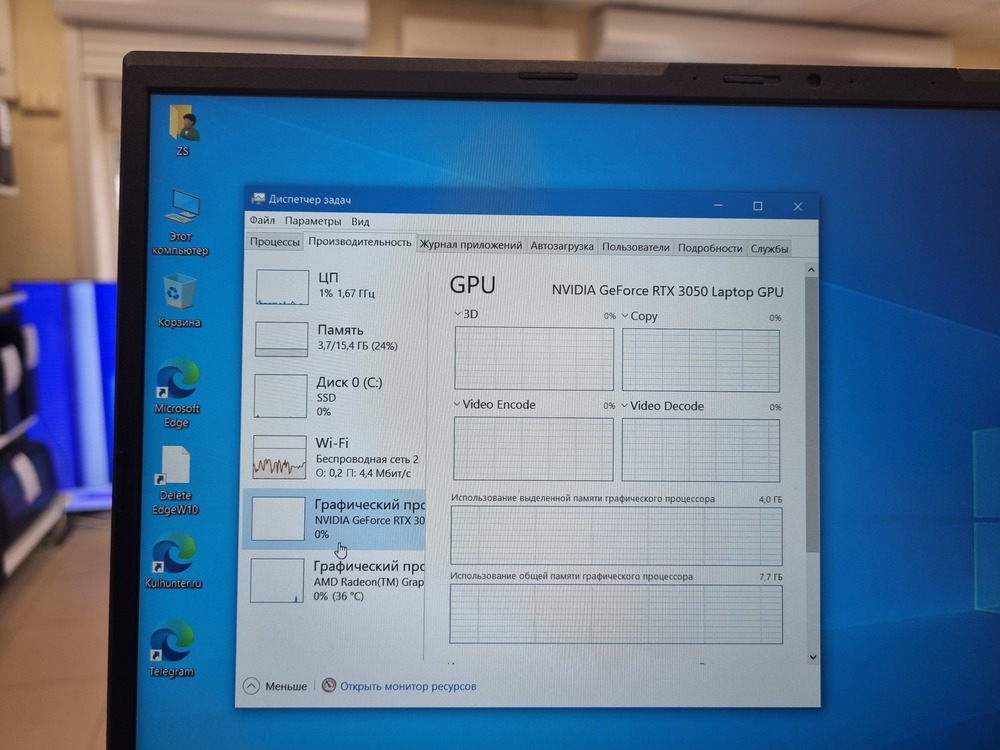Open the Kulhunter.ru desktop shortcut
Image resolution: width=1000 pixels, height=750 pixels.
(x=173, y=561)
